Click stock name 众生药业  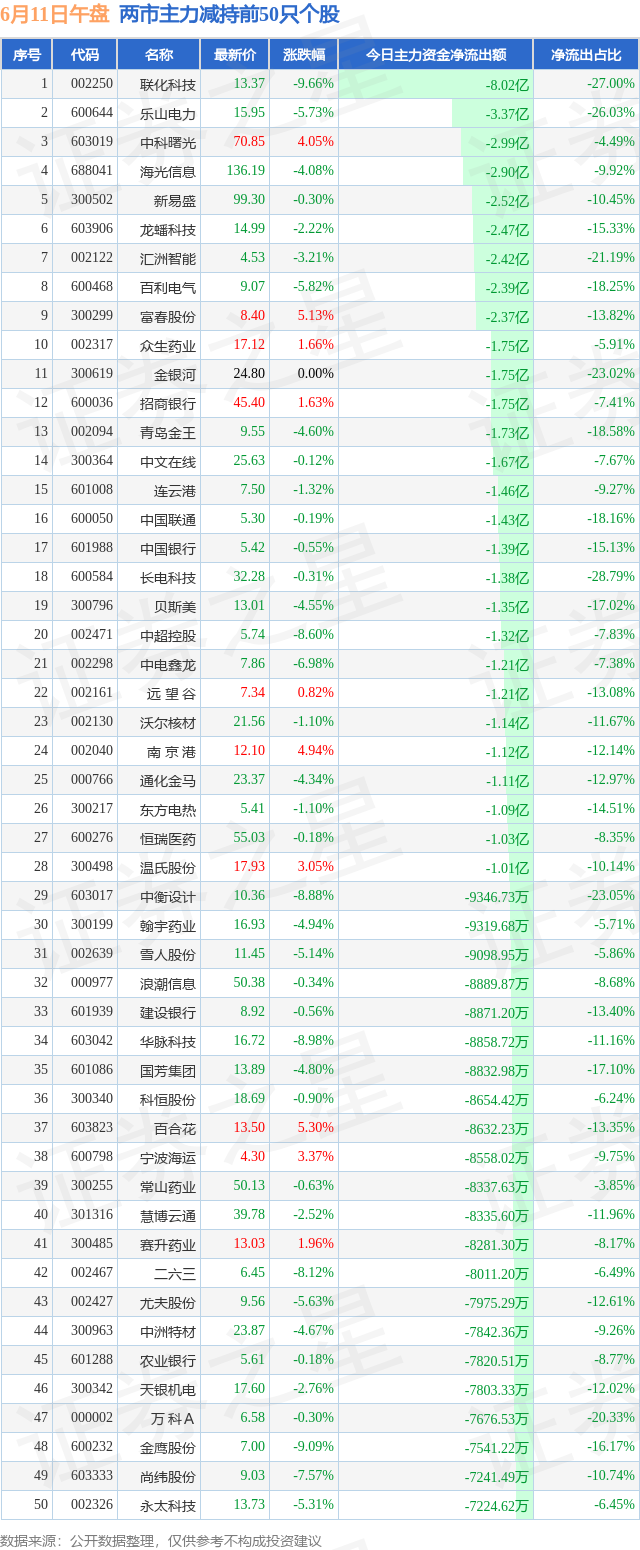coord(168,345)
